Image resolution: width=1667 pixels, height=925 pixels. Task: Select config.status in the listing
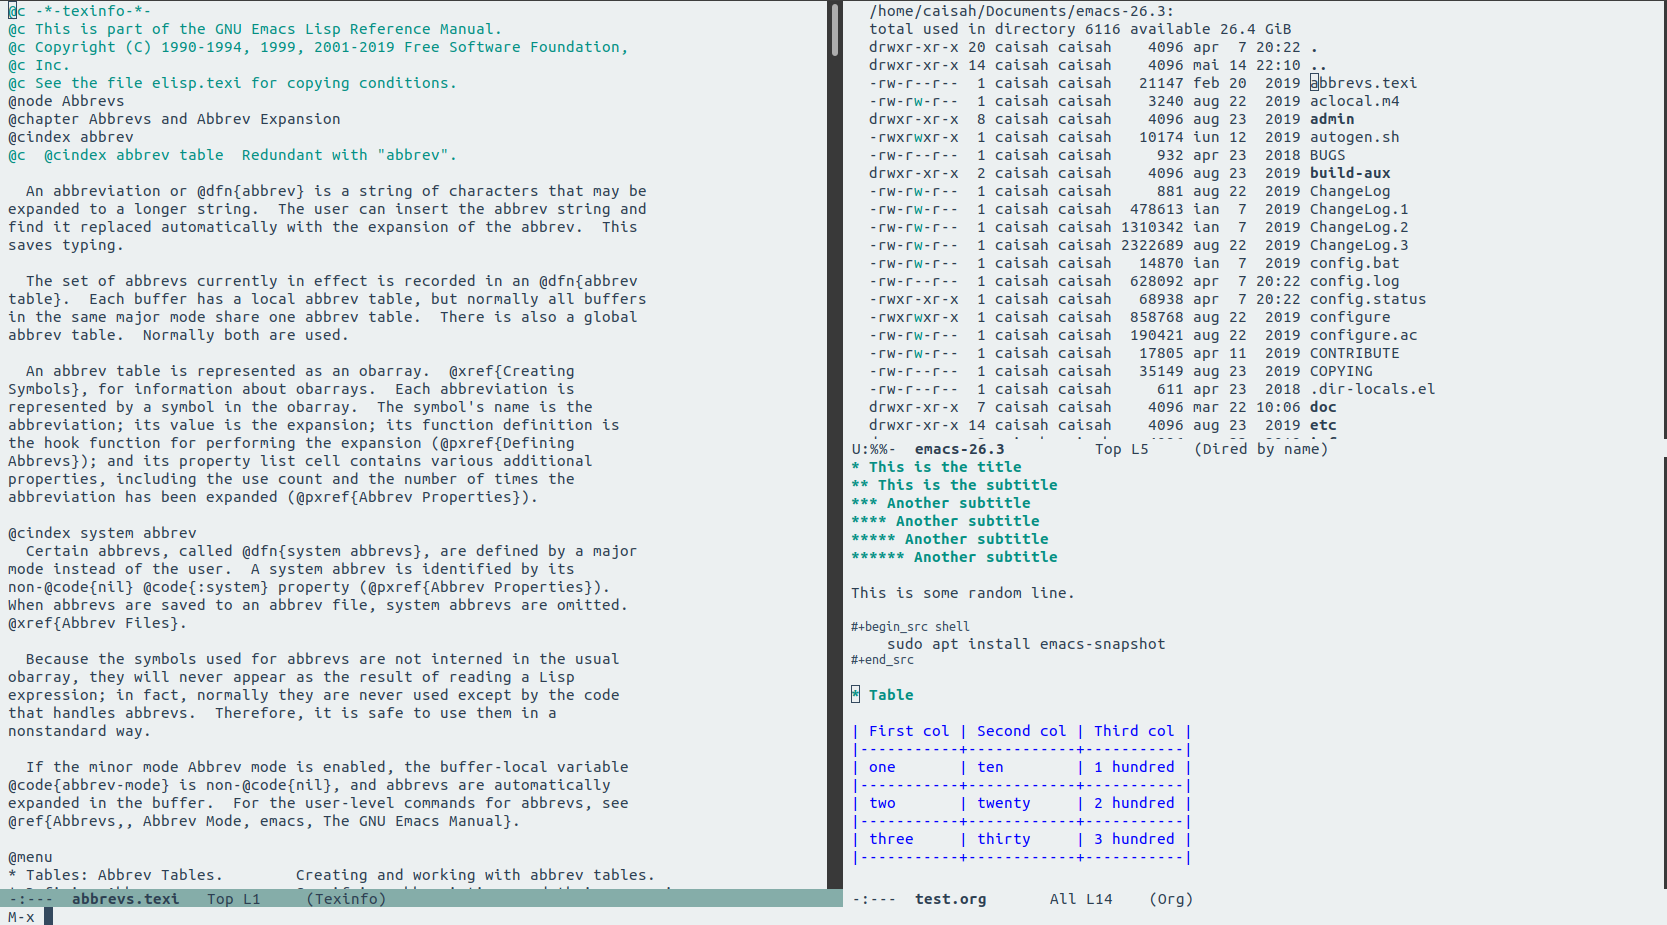[x=1368, y=299]
